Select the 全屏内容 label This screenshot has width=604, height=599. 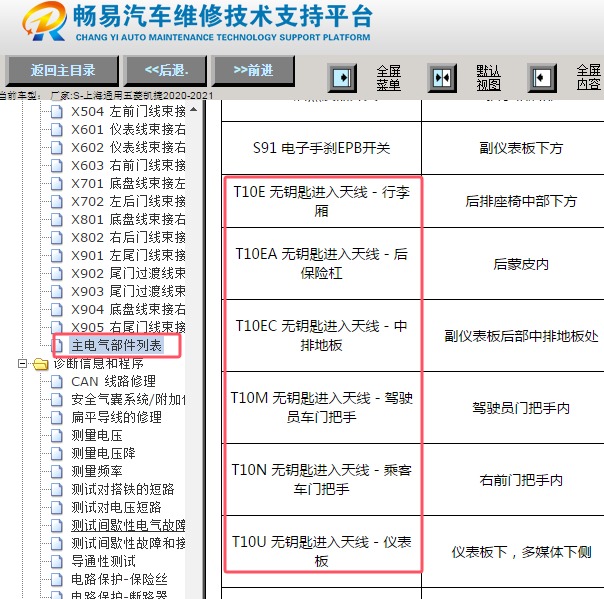click(589, 78)
